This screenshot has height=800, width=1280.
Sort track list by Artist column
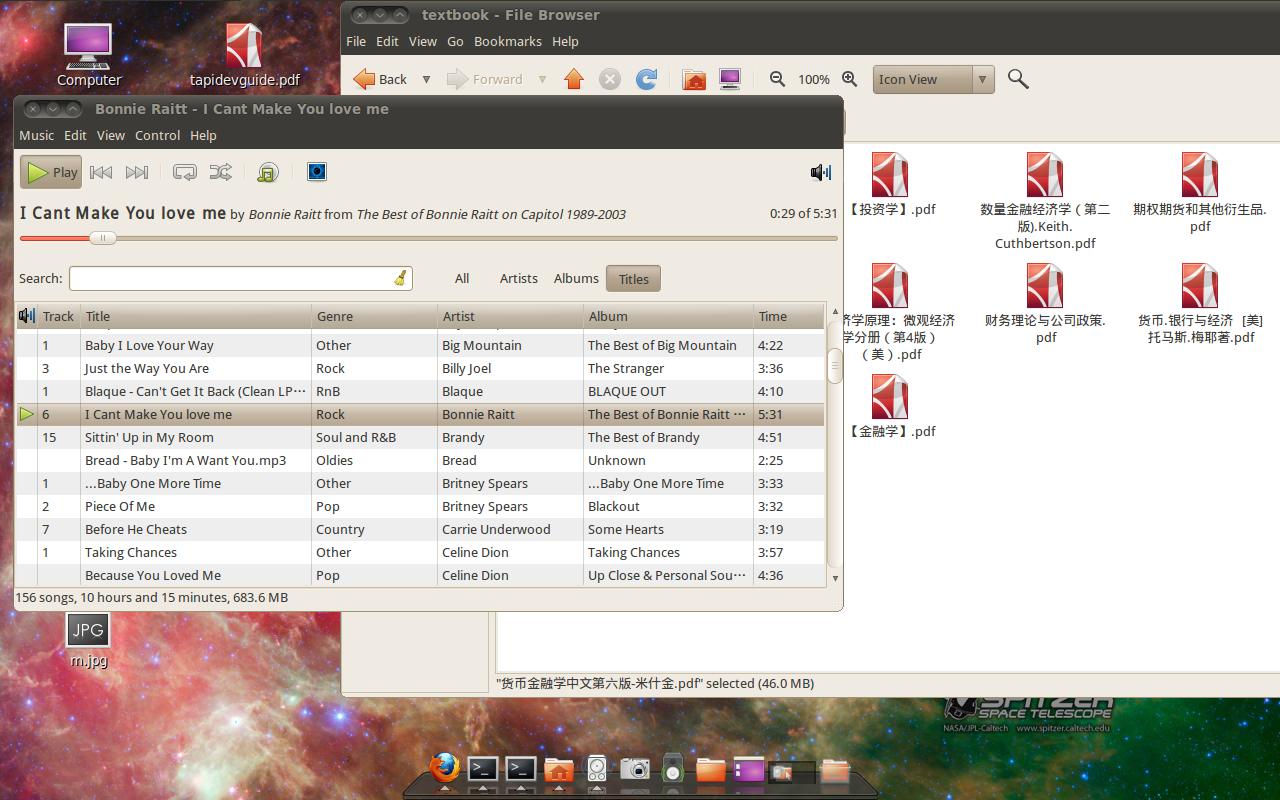510,316
